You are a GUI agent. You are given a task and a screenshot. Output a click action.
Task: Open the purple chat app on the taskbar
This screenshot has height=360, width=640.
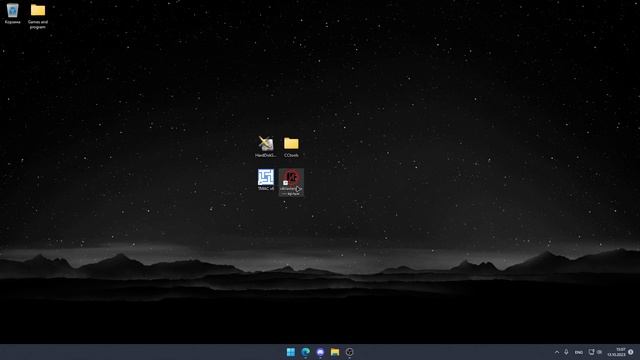click(x=320, y=352)
